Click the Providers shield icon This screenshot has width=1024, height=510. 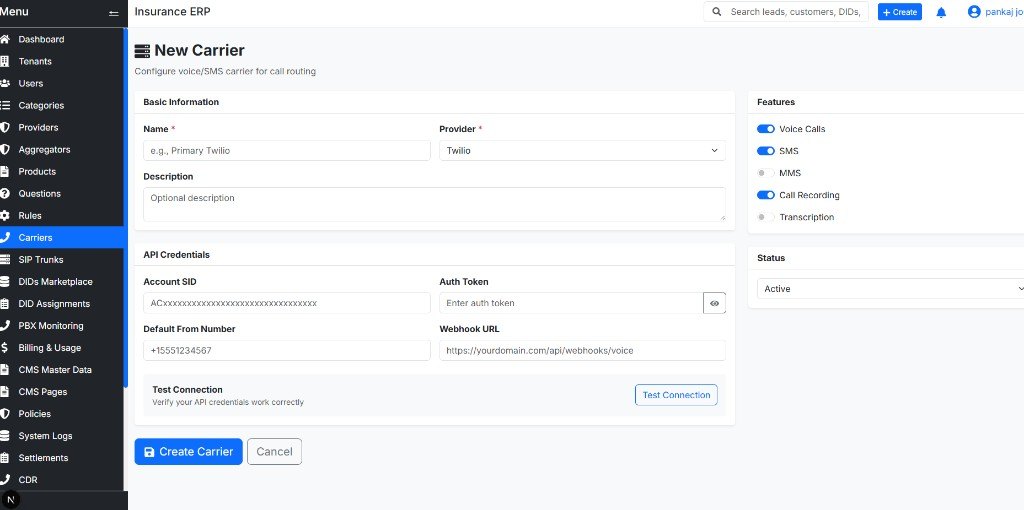[x=5, y=127]
